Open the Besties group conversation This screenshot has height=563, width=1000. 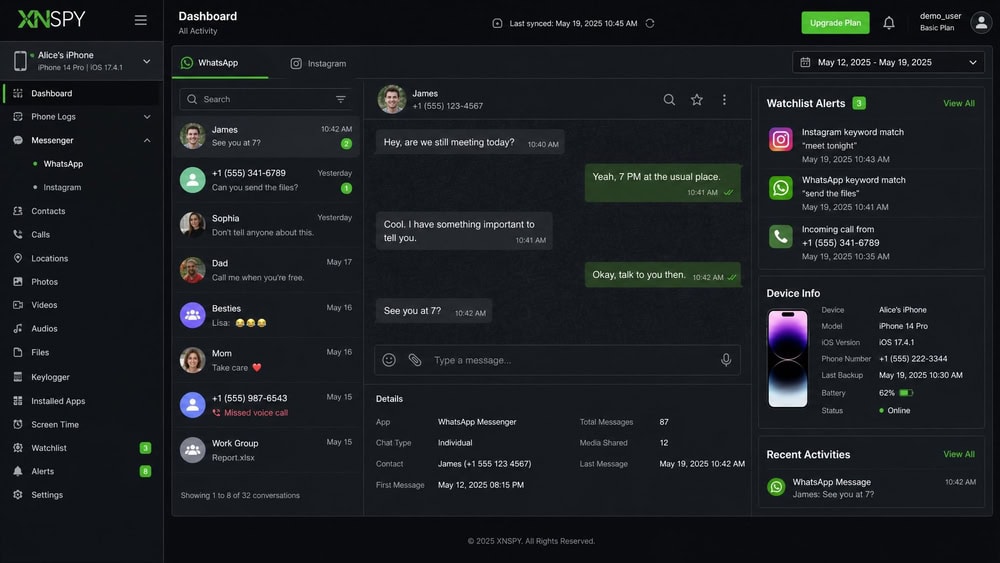pyautogui.click(x=267, y=316)
